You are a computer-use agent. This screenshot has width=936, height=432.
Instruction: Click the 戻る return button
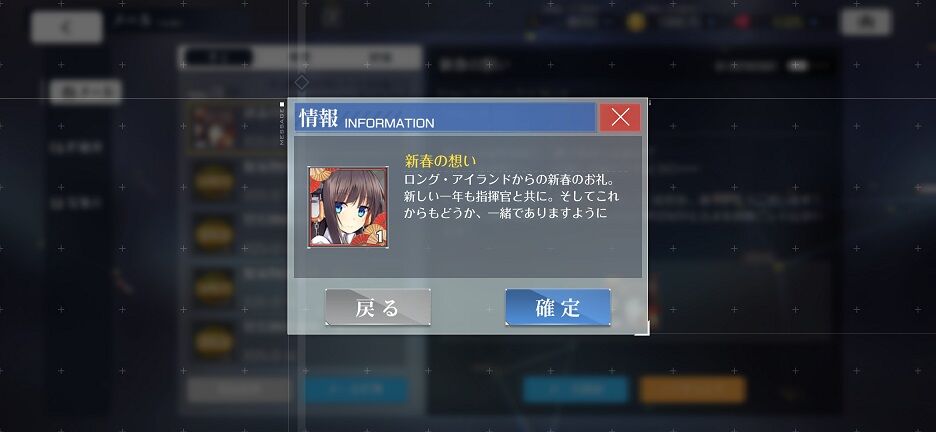click(378, 307)
